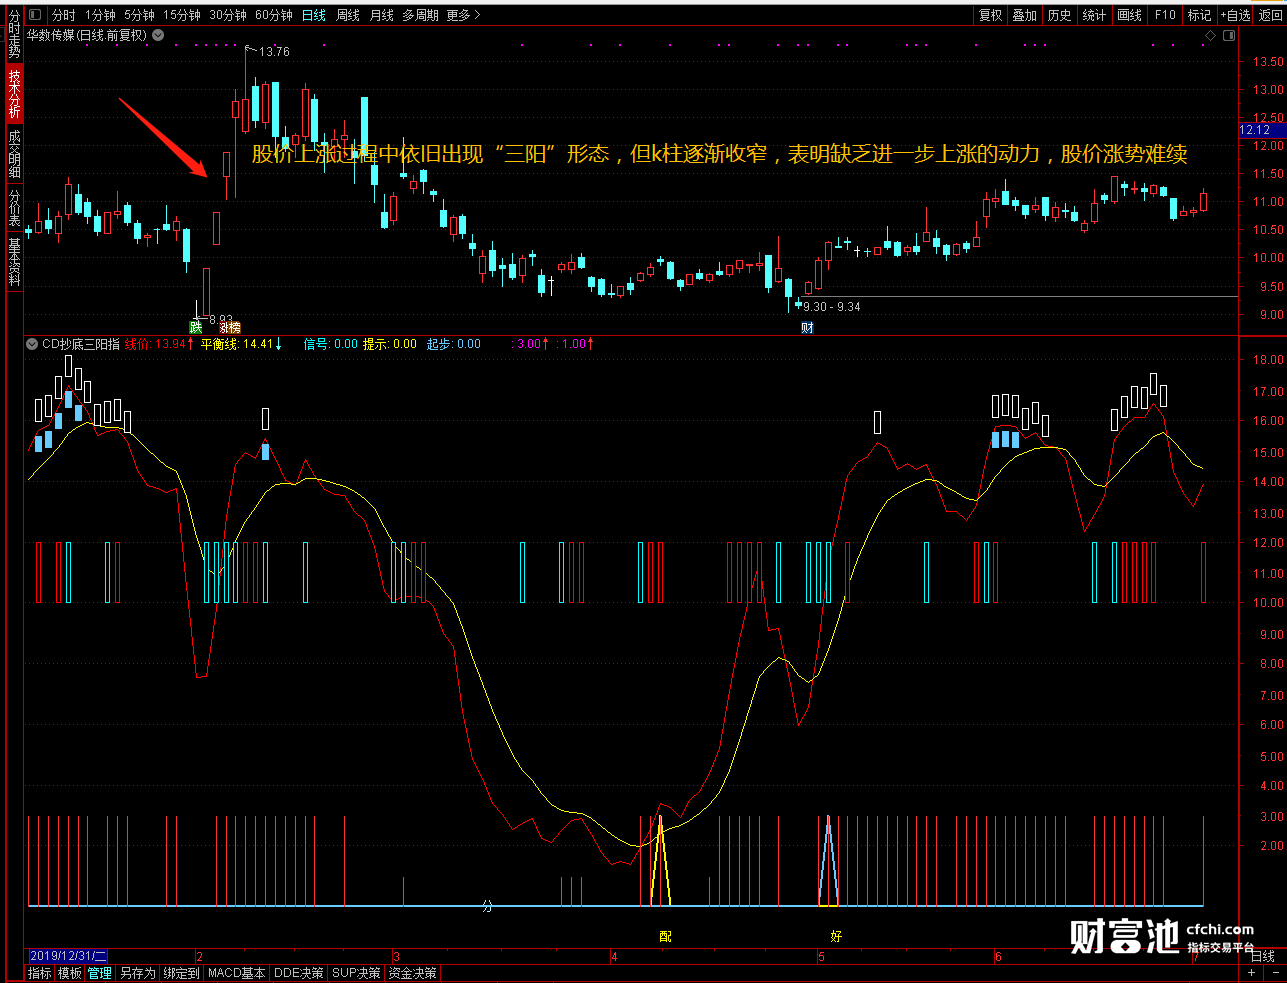Click the 涨榜 marker under the chart

(230, 327)
